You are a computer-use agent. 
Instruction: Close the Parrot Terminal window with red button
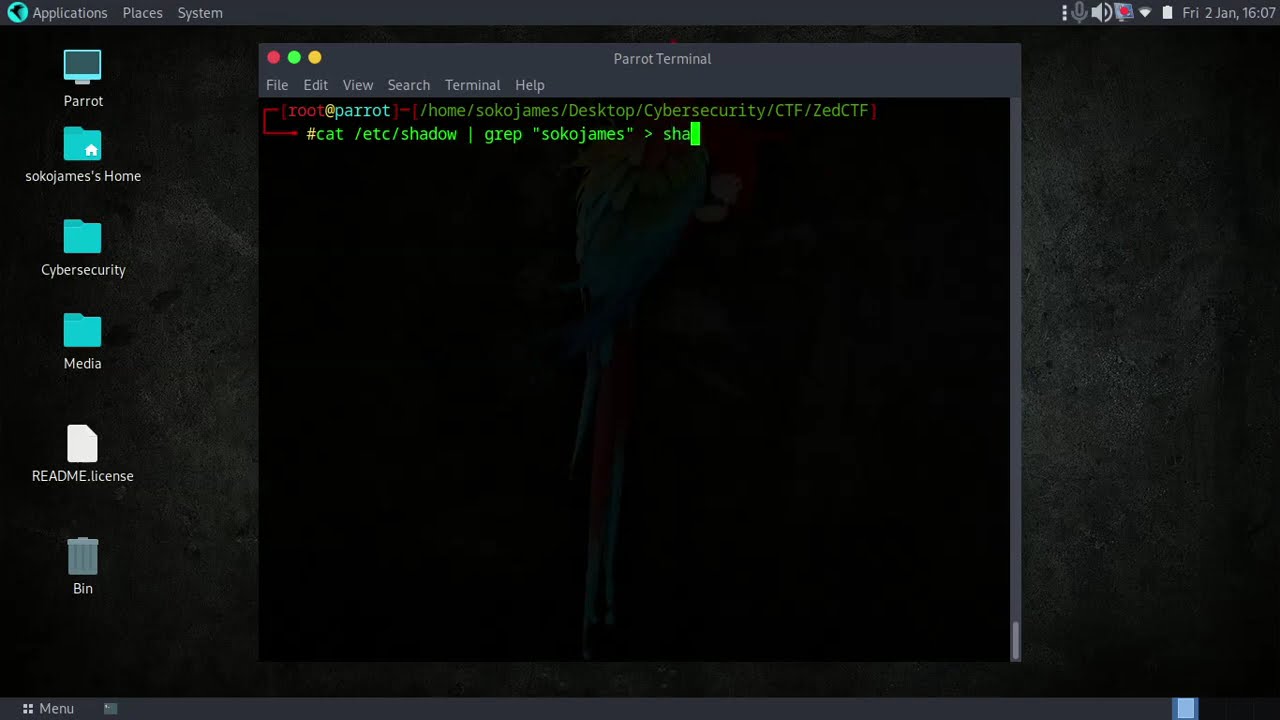click(x=274, y=58)
